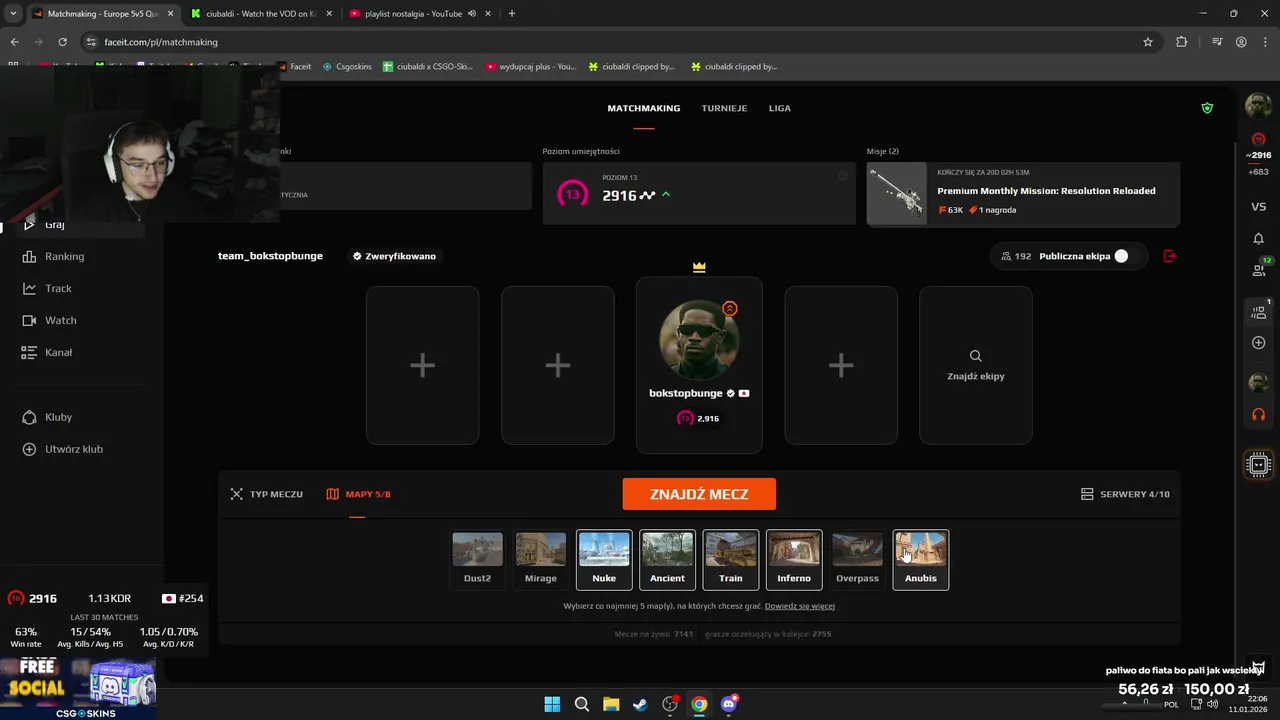Switch to the TURNIEJE tab
The image size is (1280, 720).
[x=724, y=108]
